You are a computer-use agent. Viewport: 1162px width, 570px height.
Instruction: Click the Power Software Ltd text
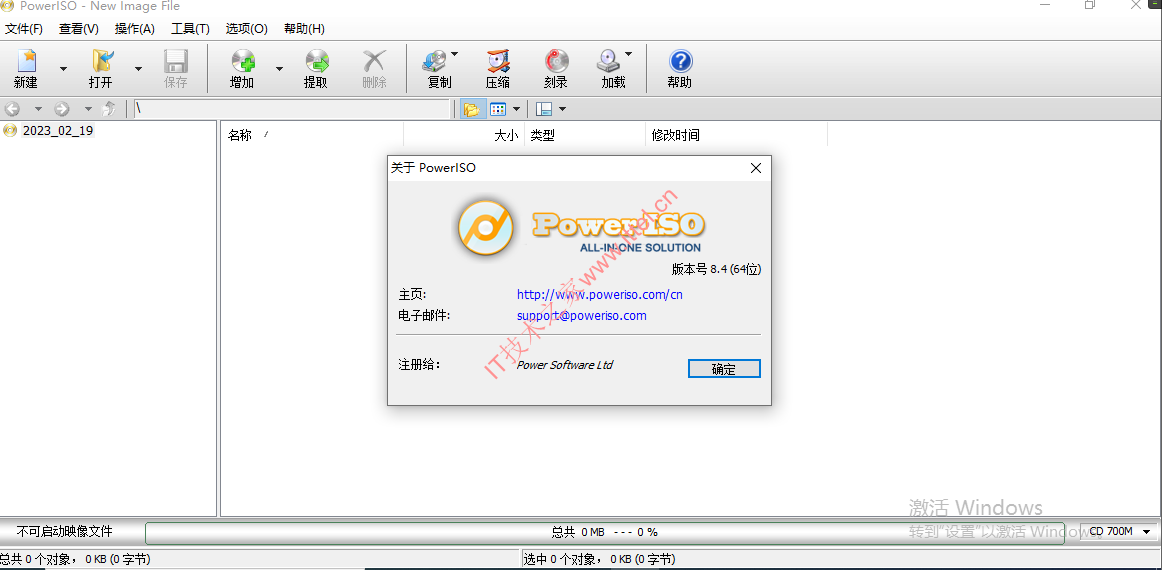pos(565,365)
